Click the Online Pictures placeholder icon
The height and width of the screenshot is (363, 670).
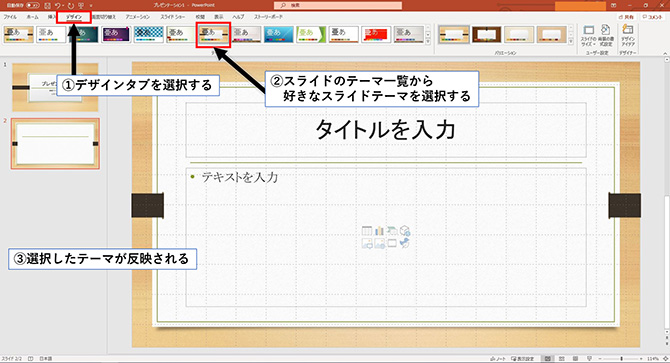click(x=379, y=243)
